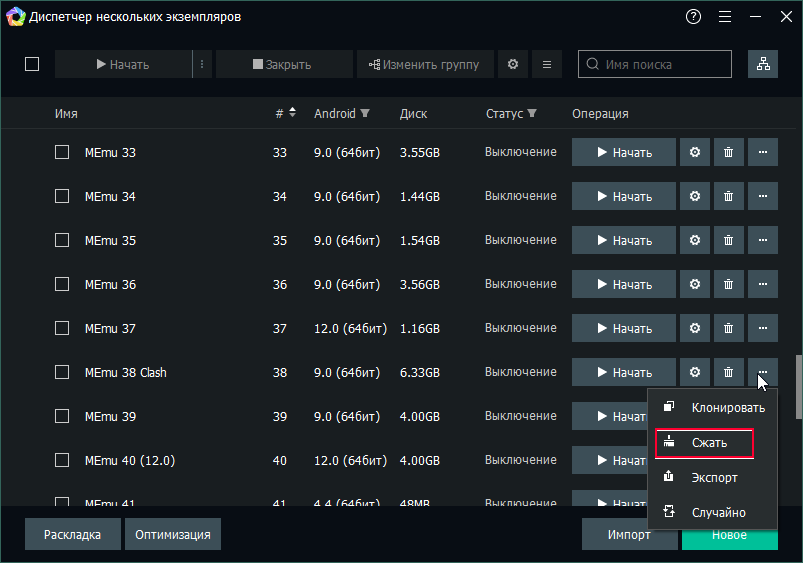Expand the Начать dropdown with three dots
The width and height of the screenshot is (803, 563).
[x=202, y=64]
